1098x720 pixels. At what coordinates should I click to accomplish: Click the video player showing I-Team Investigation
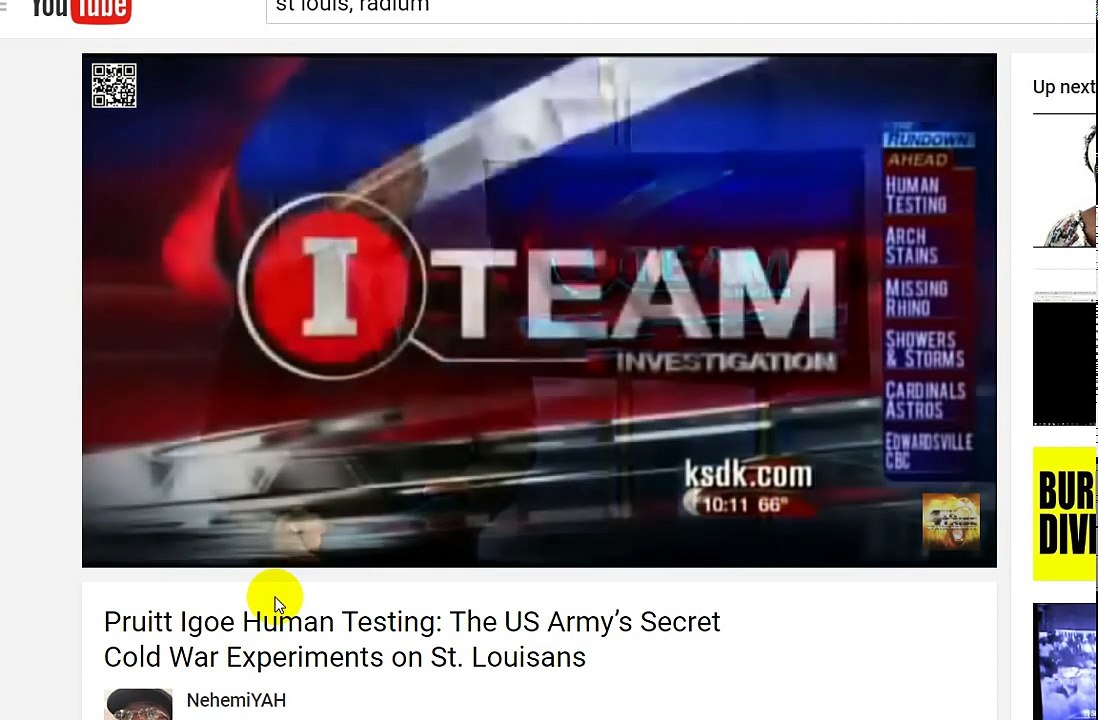(x=539, y=310)
